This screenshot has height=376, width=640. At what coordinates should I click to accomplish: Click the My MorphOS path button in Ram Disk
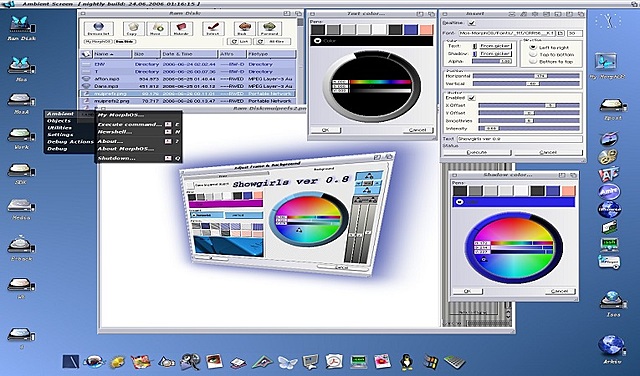pos(98,42)
